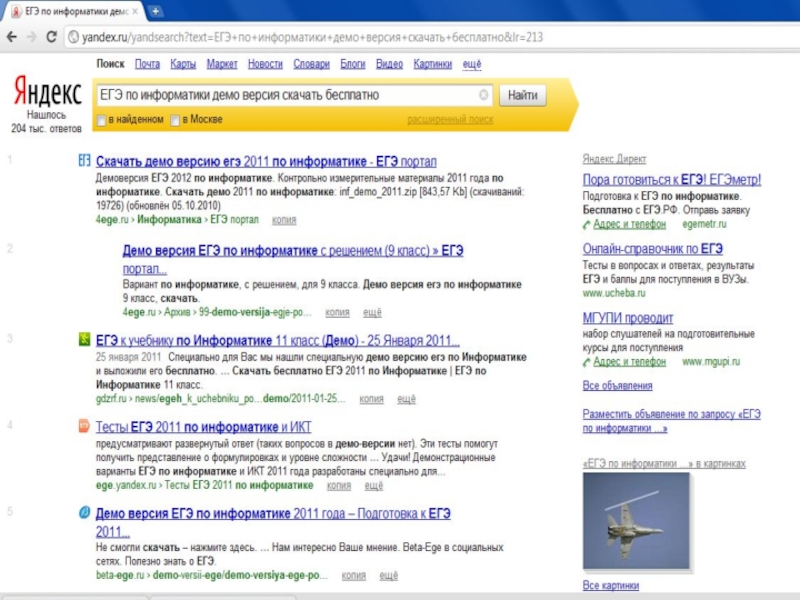Click the Yandex favicon on the tab
Image resolution: width=800 pixels, height=600 pixels.
pos(16,11)
